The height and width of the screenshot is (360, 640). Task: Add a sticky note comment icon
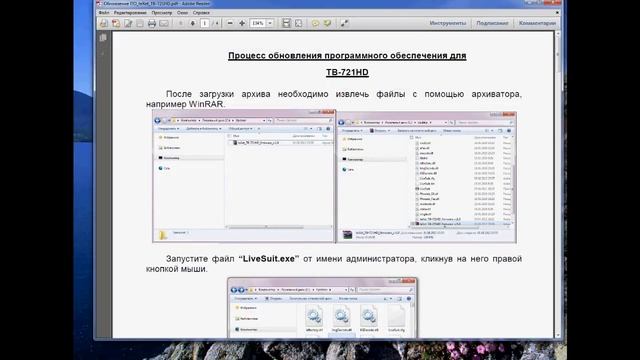coord(315,24)
